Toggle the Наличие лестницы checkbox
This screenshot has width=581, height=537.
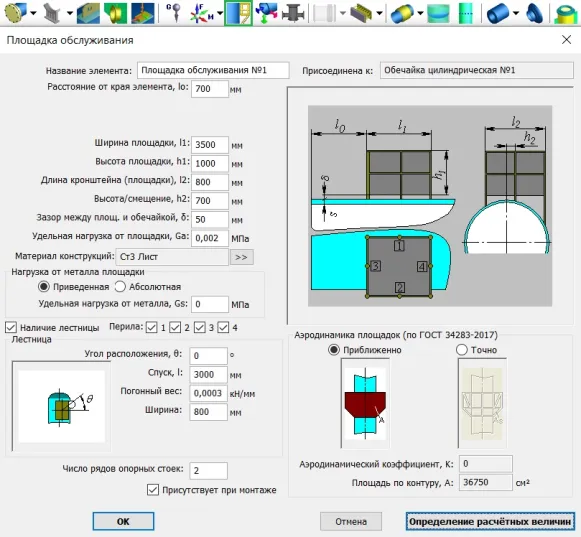[x=11, y=327]
